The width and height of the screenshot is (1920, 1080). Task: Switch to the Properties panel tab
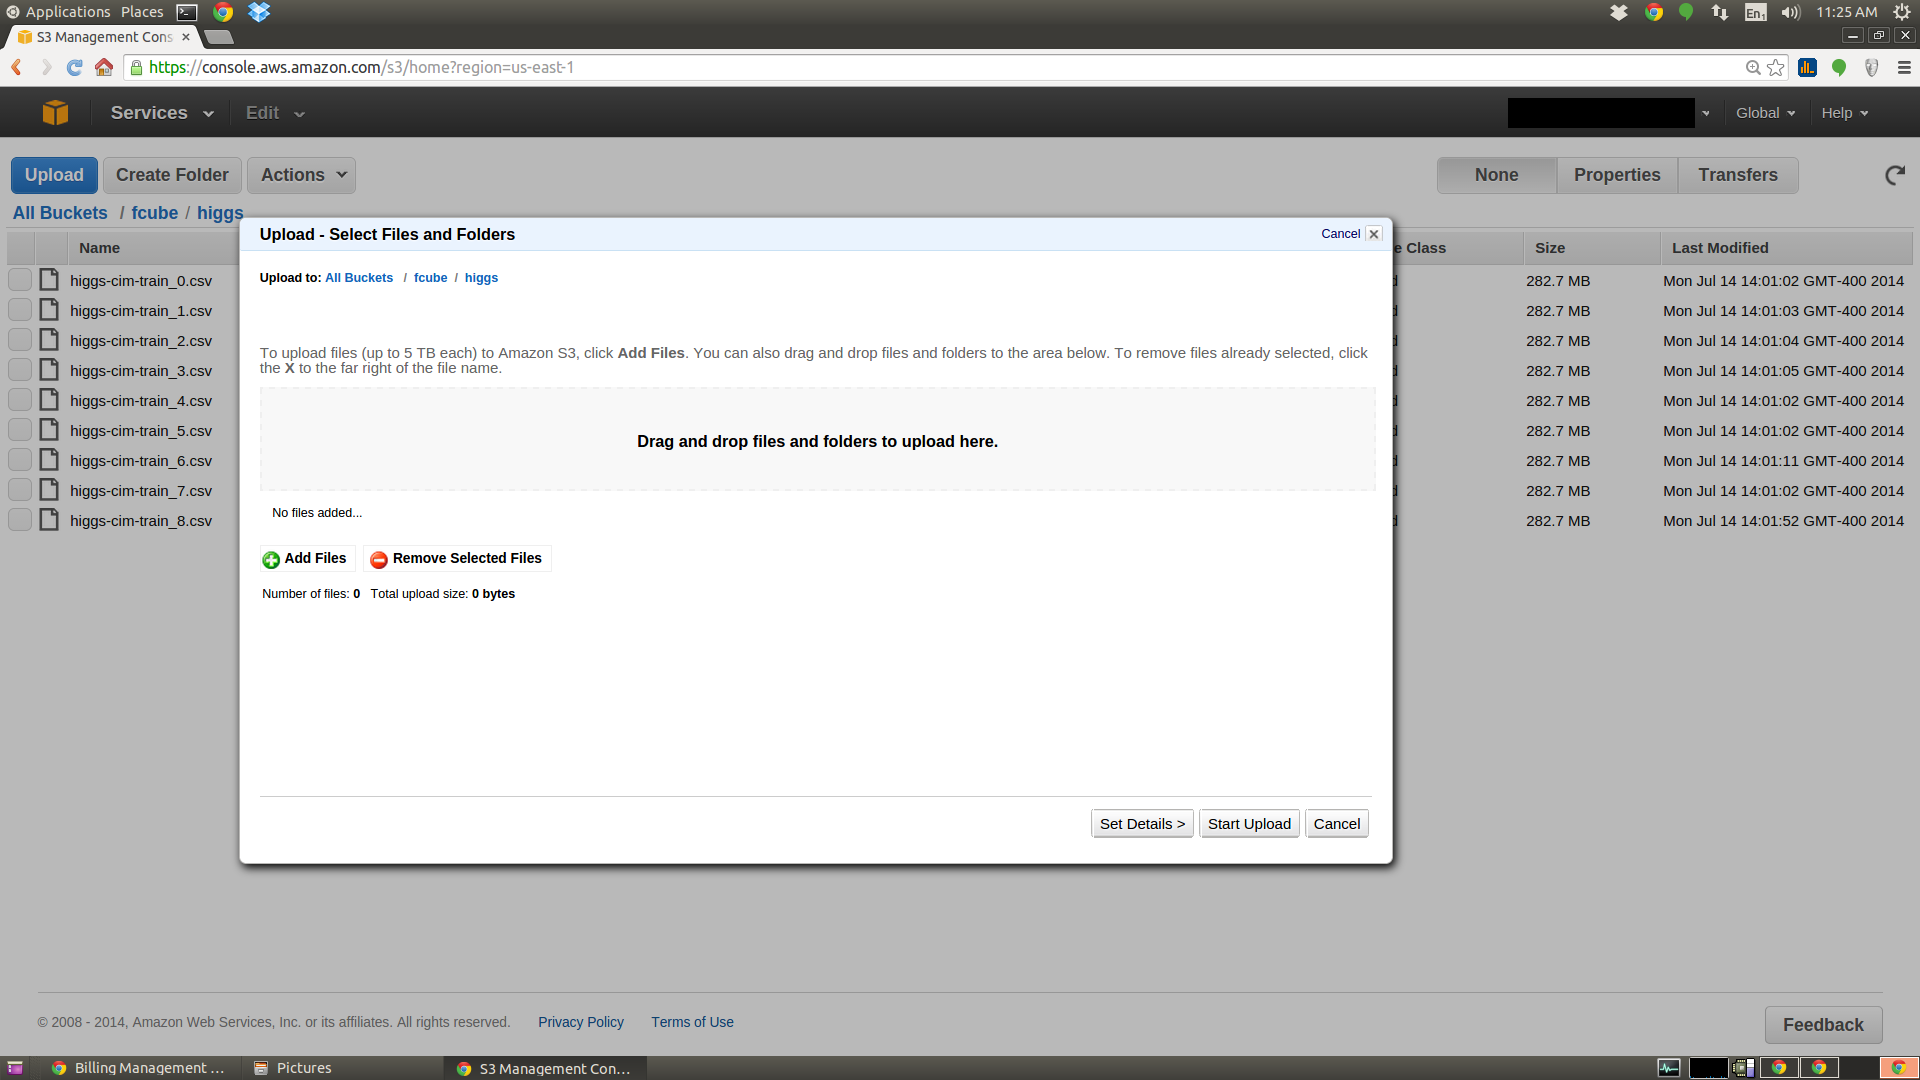click(x=1617, y=175)
